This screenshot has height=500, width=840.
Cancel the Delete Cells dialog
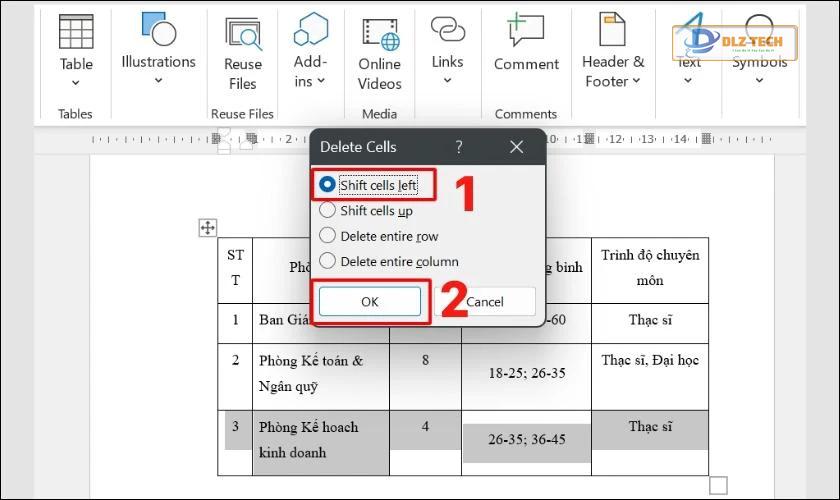pyautogui.click(x=485, y=302)
